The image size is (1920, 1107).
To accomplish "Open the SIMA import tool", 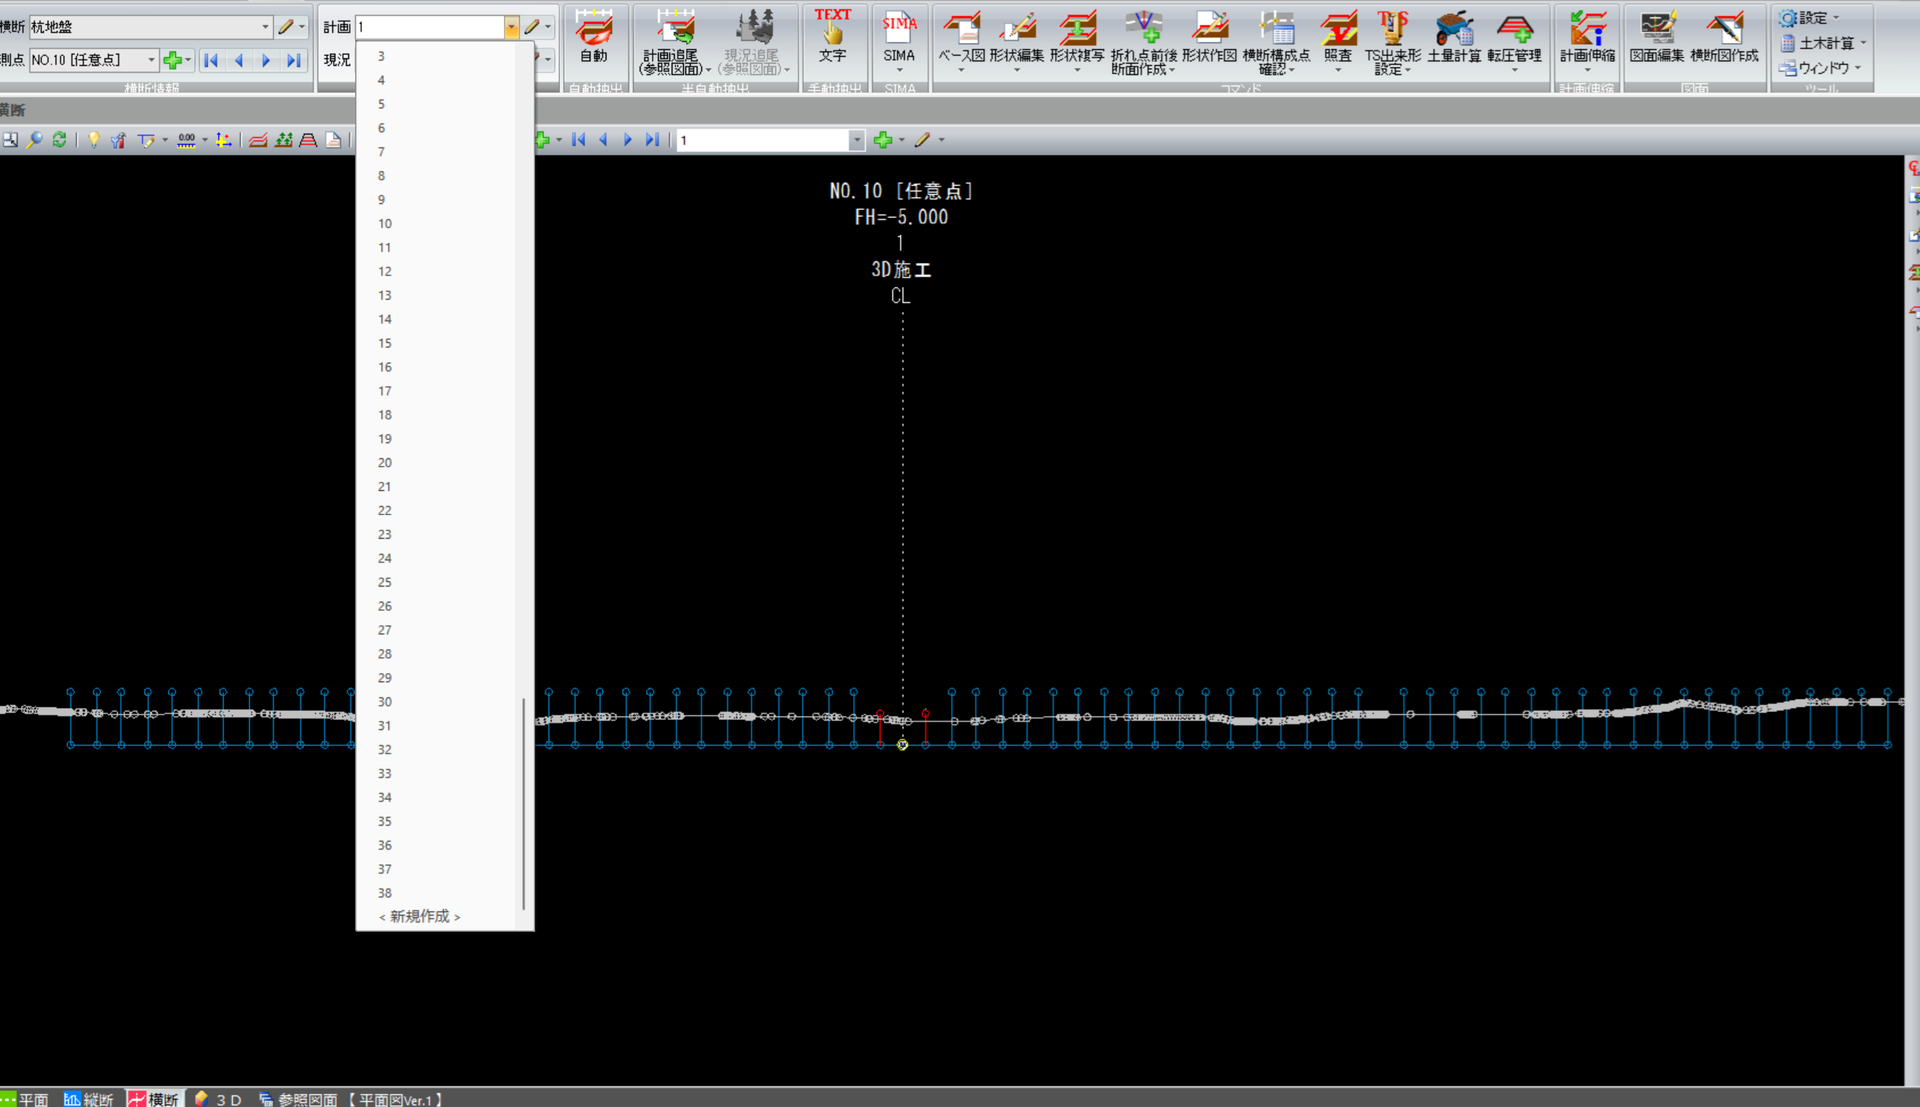I will [899, 42].
